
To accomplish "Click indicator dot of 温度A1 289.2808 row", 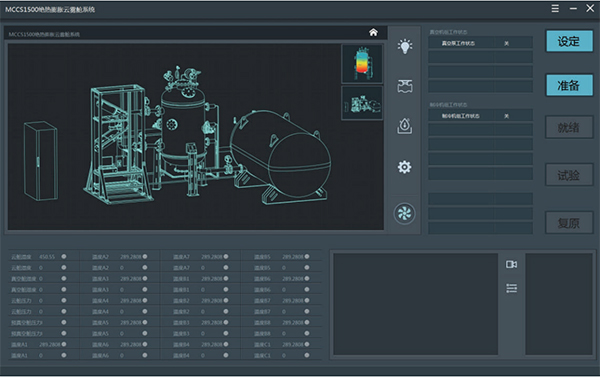I will [64, 344].
